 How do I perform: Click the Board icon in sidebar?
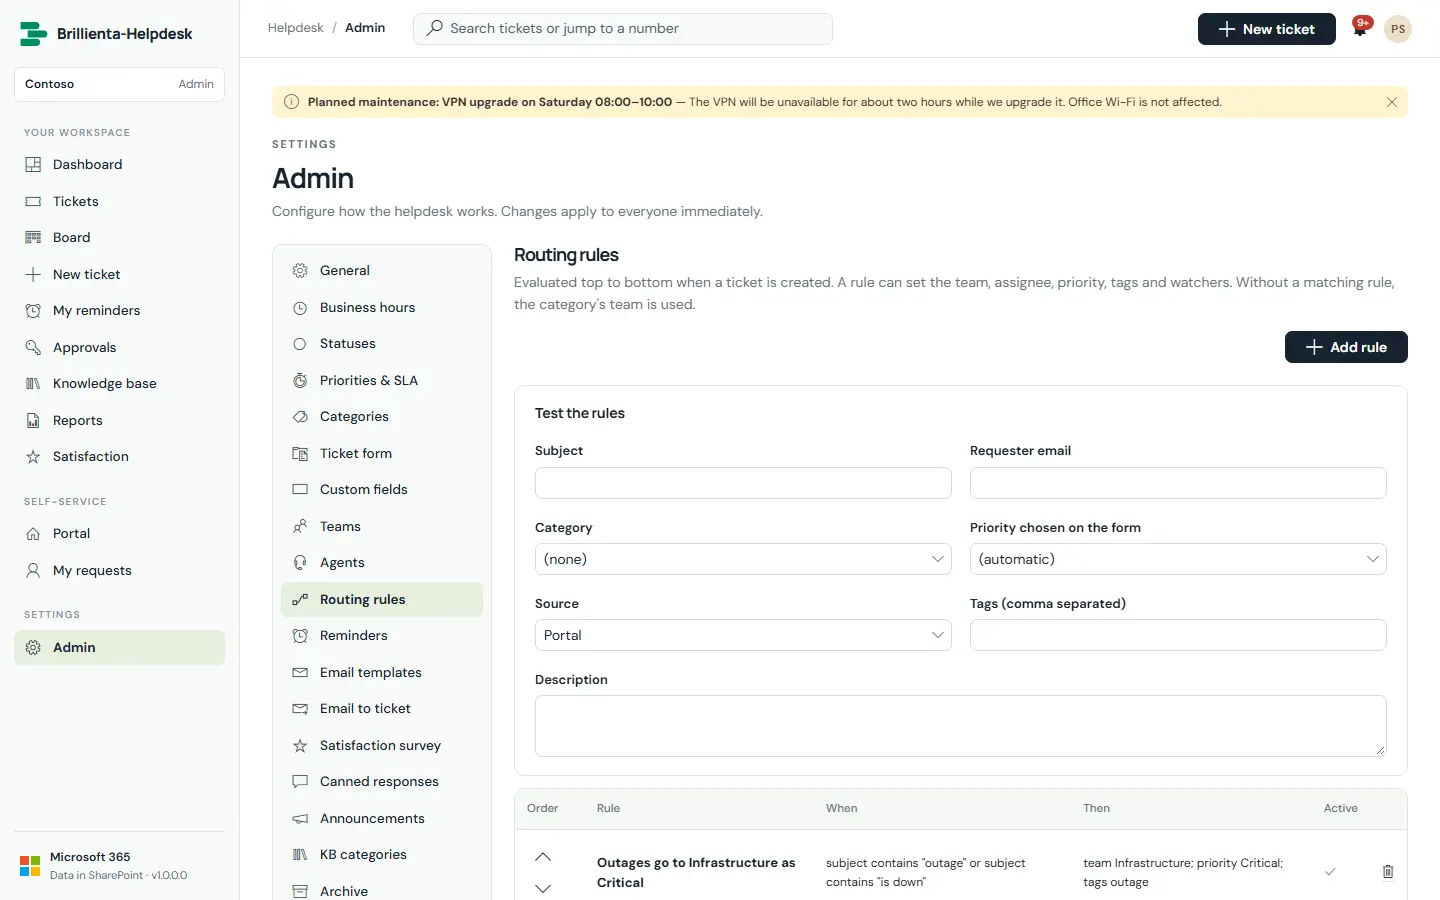pos(33,238)
